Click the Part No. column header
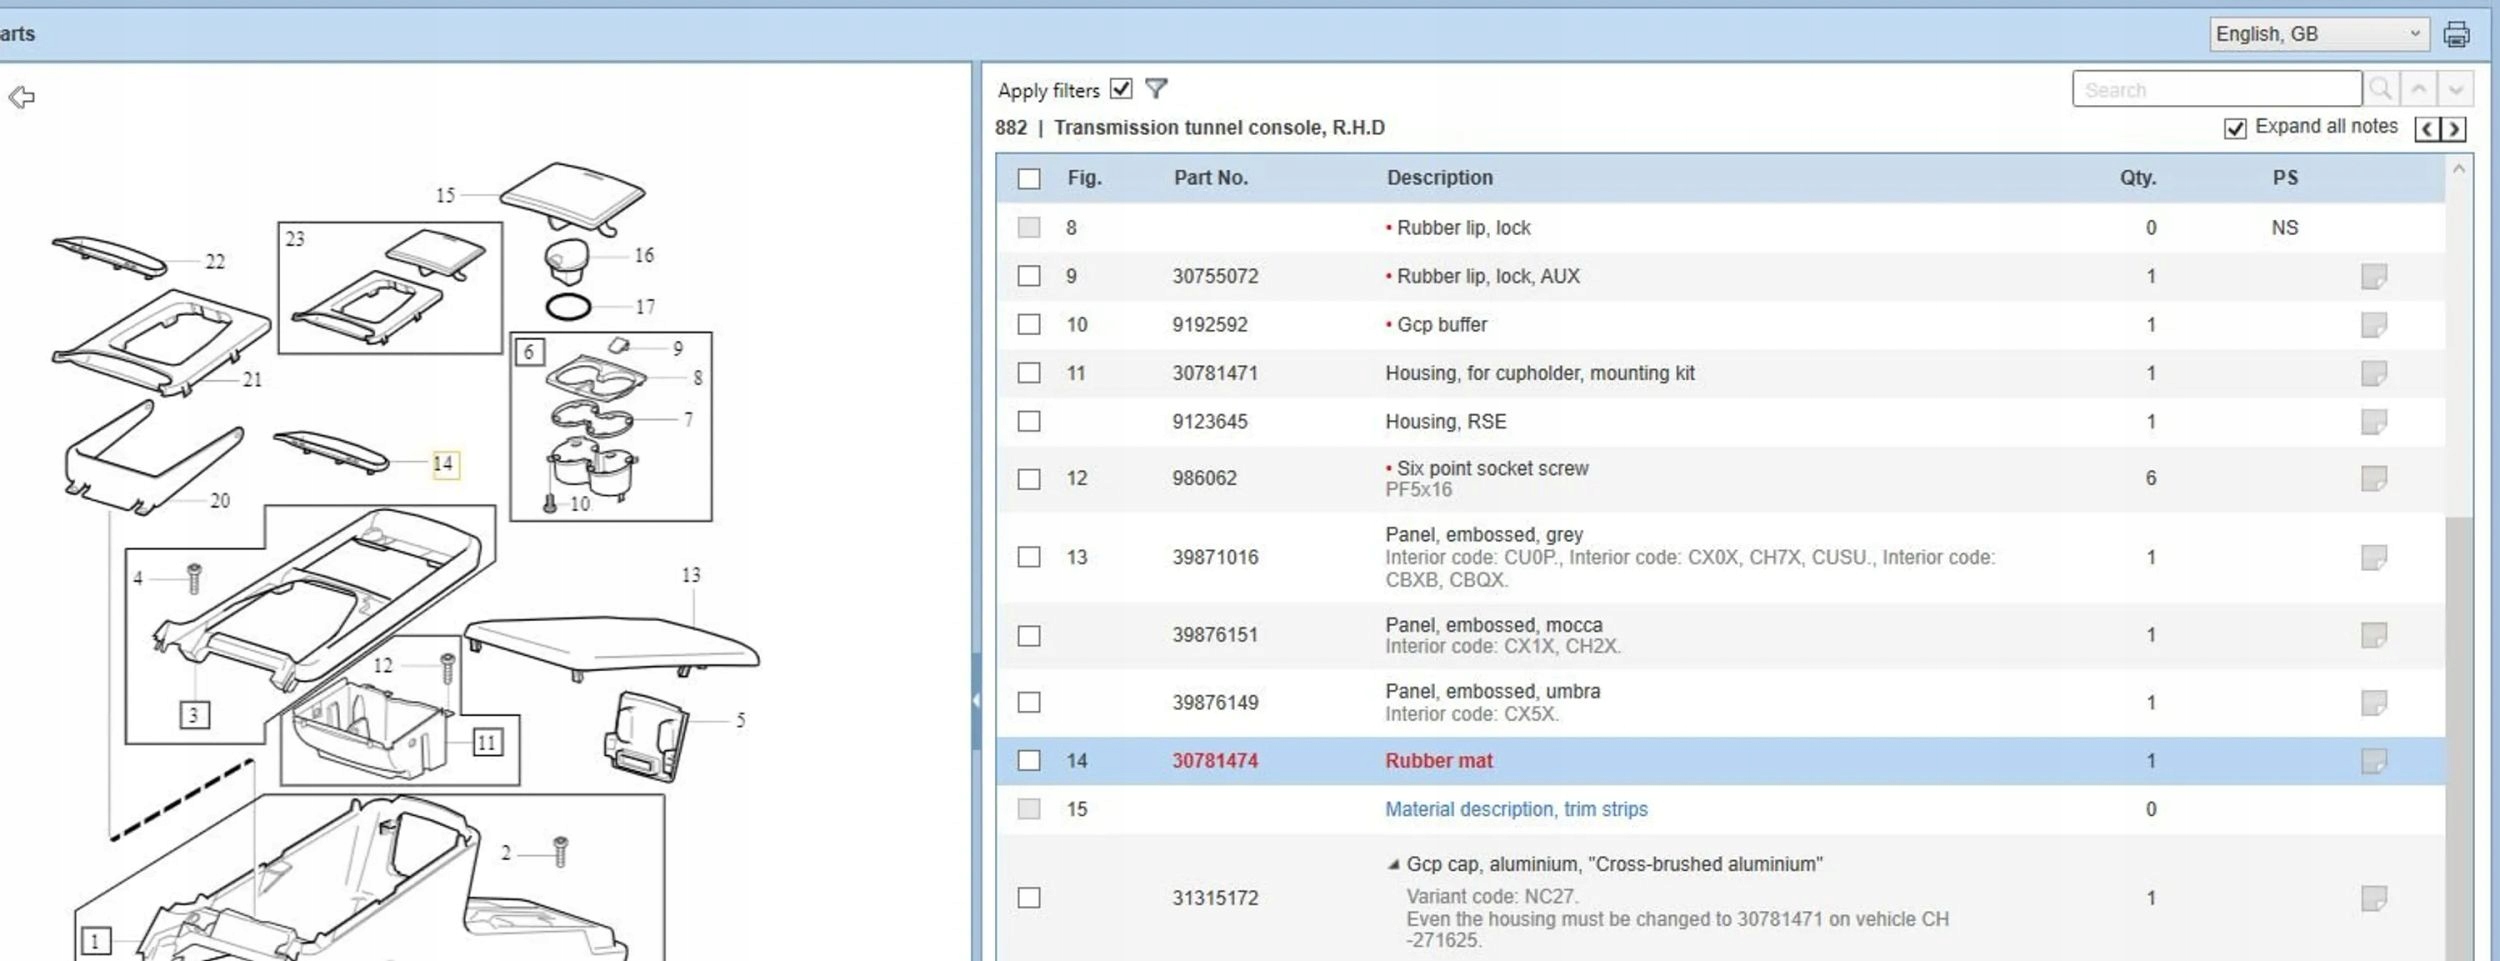The image size is (2500, 961). pos(1210,178)
